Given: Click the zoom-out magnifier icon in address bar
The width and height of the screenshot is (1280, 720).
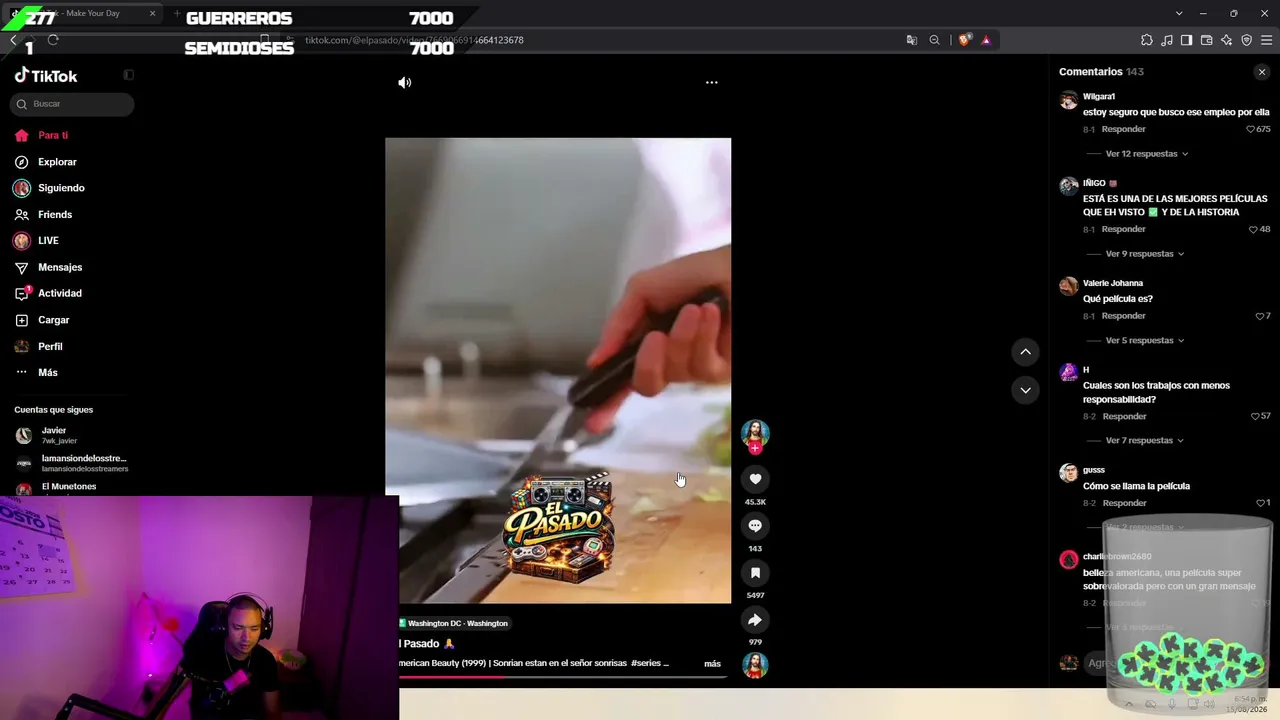Looking at the screenshot, I should (x=934, y=40).
